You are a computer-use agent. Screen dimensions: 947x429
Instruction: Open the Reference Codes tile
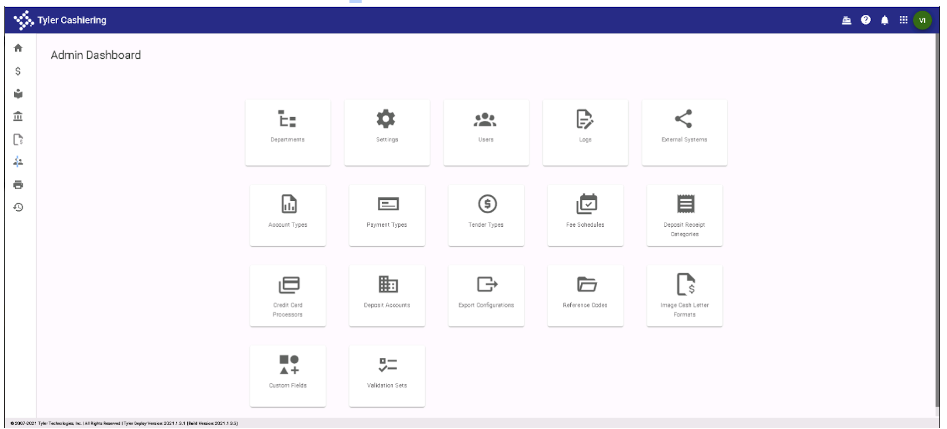pos(585,296)
